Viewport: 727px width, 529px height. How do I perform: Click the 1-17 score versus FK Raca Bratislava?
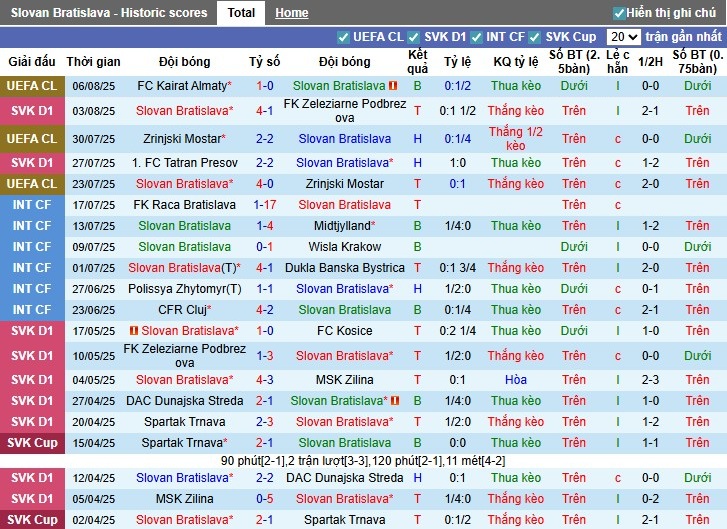click(265, 204)
